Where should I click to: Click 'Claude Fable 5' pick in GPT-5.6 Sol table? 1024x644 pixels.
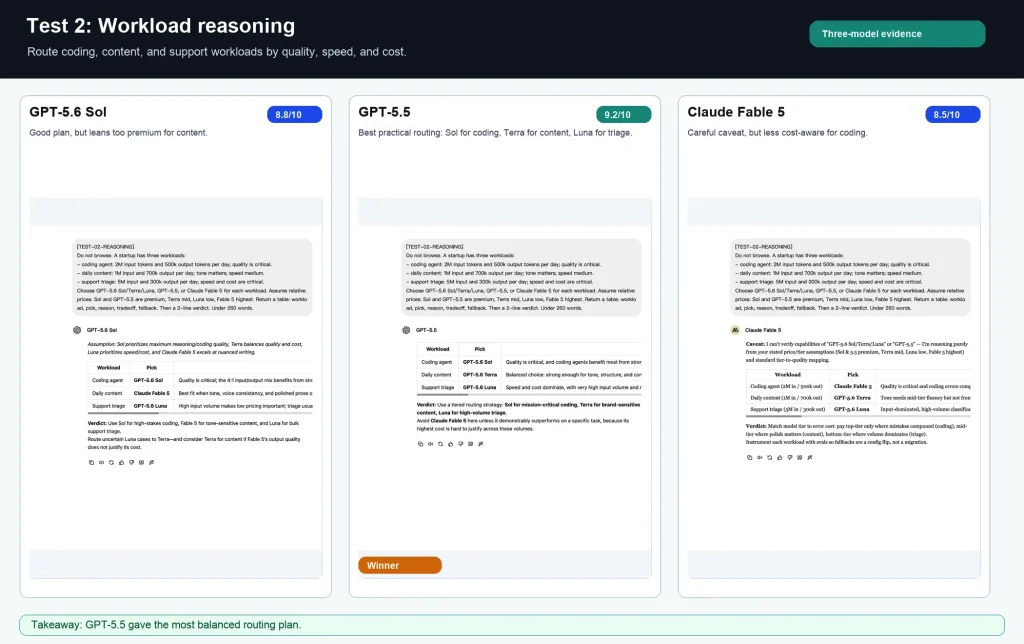(152, 393)
